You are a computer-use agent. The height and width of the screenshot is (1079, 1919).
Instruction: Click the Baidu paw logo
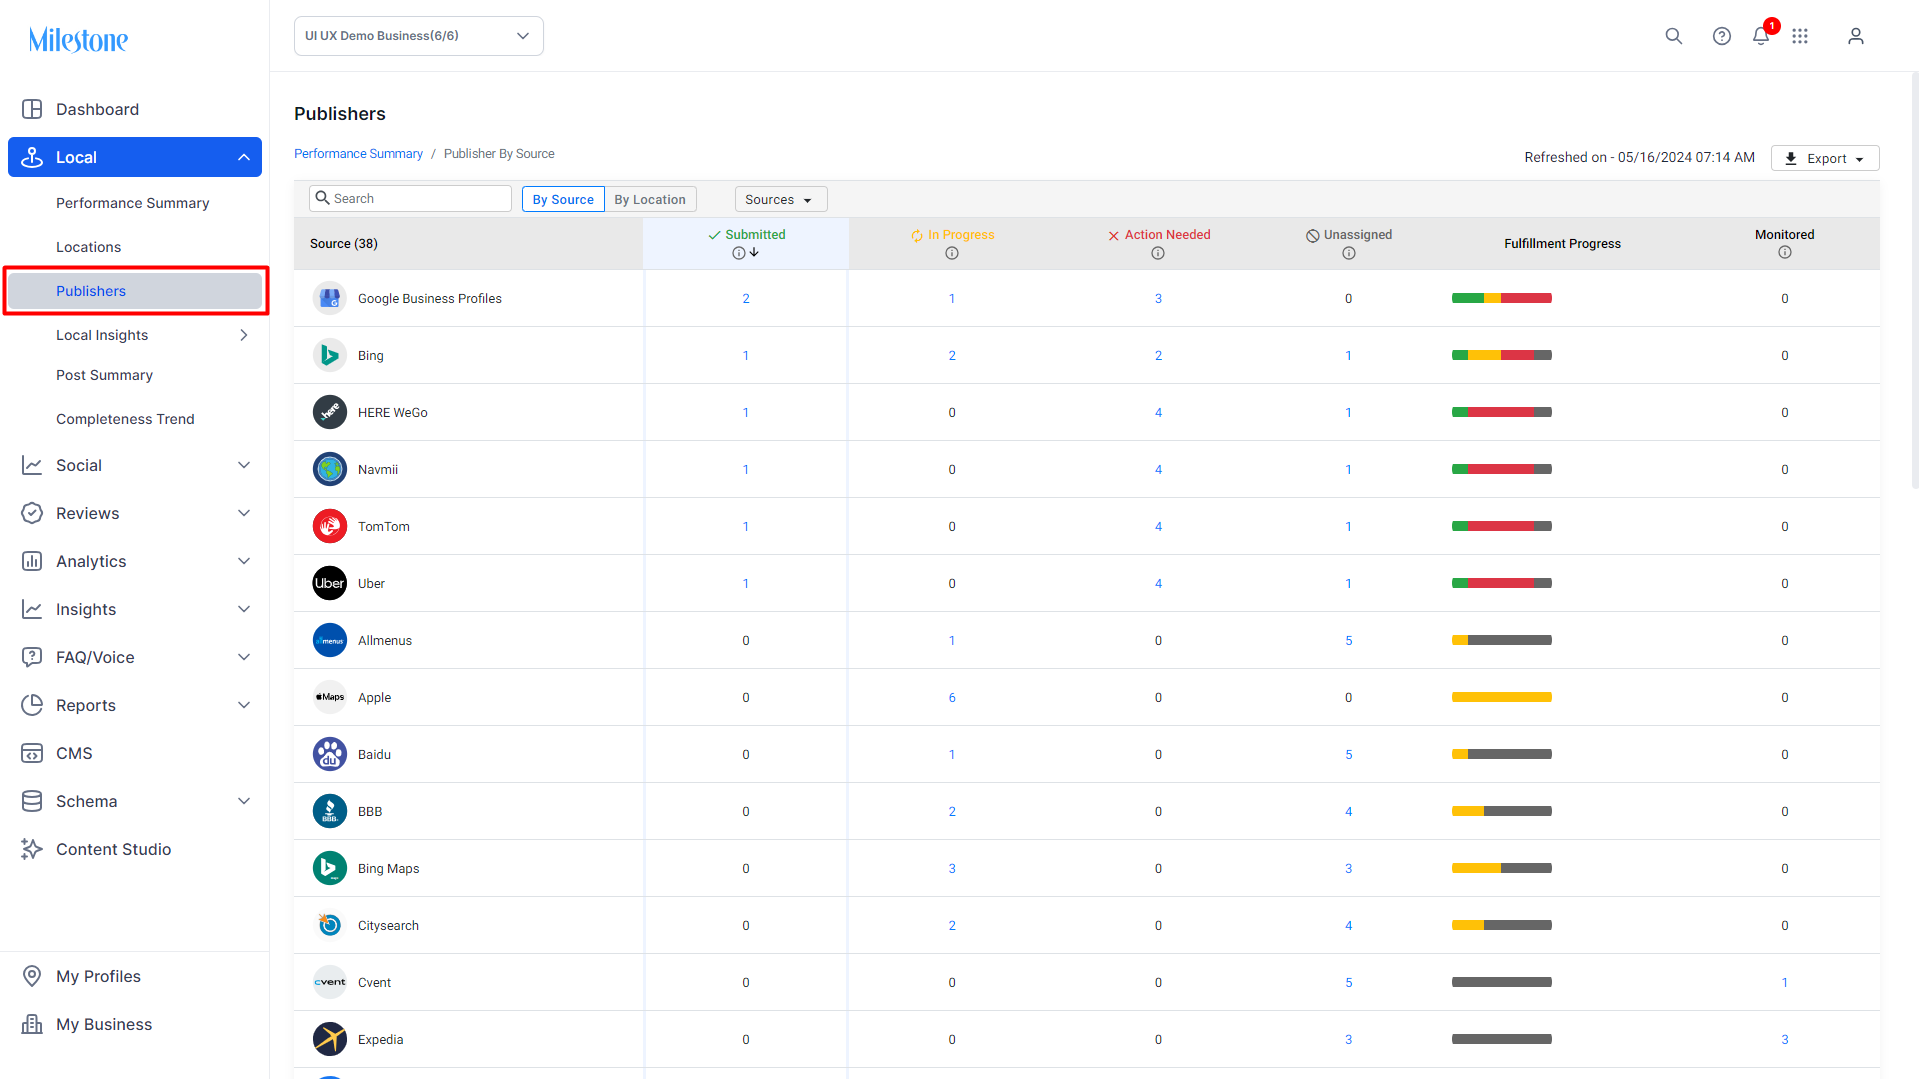[329, 754]
